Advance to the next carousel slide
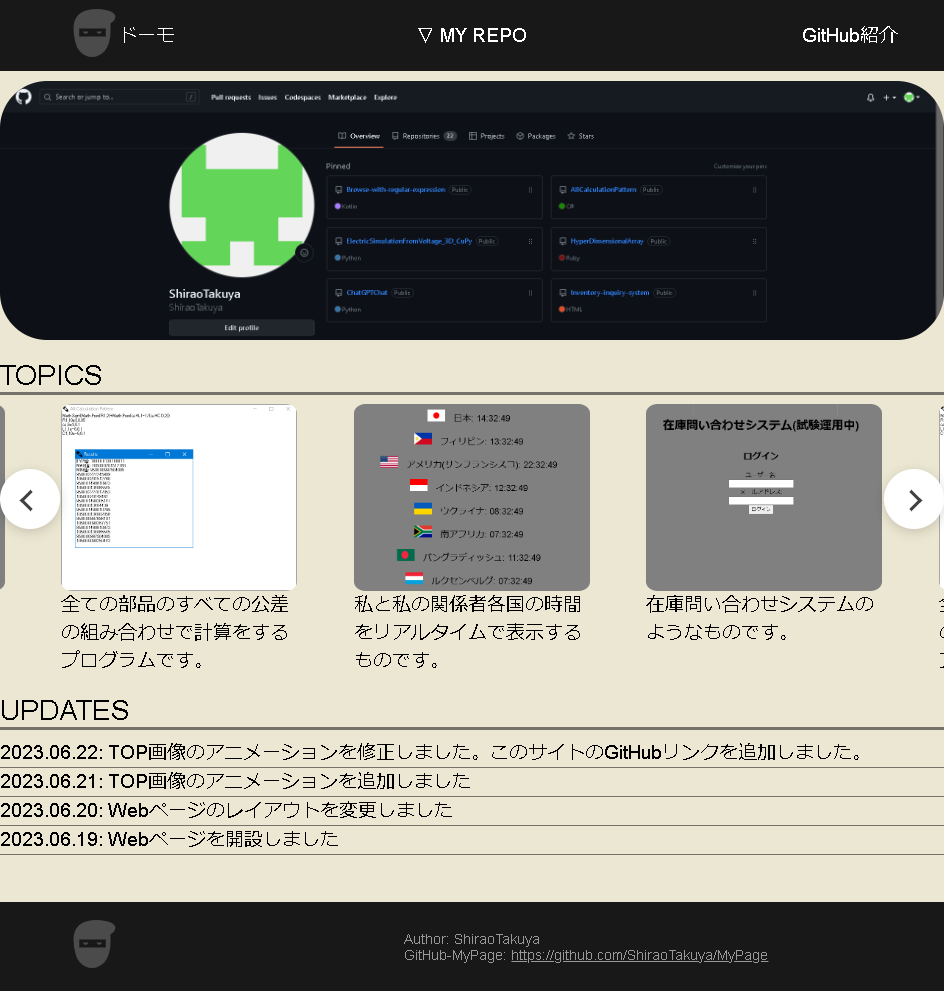 point(914,499)
